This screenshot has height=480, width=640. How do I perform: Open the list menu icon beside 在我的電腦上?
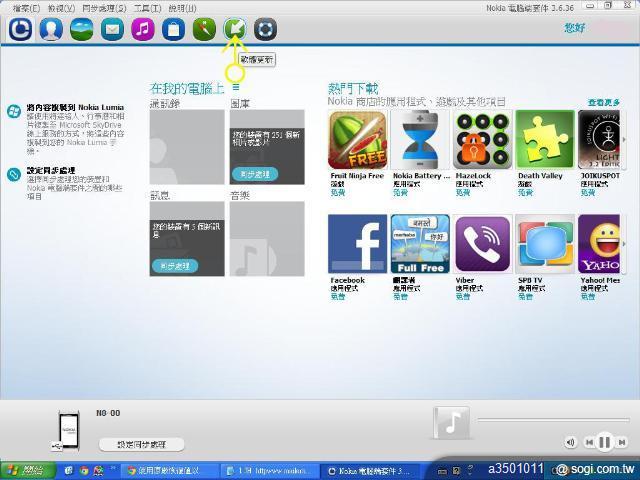[x=236, y=87]
